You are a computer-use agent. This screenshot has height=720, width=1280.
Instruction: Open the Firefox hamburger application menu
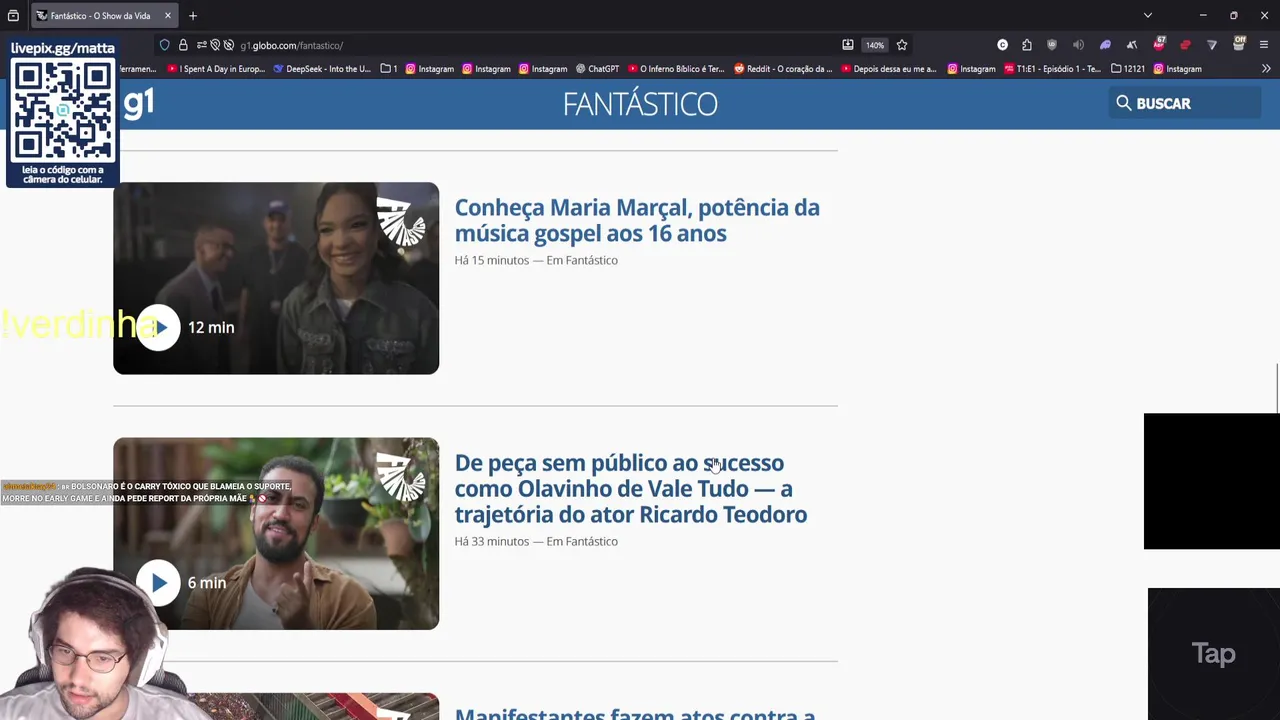[x=1264, y=45]
